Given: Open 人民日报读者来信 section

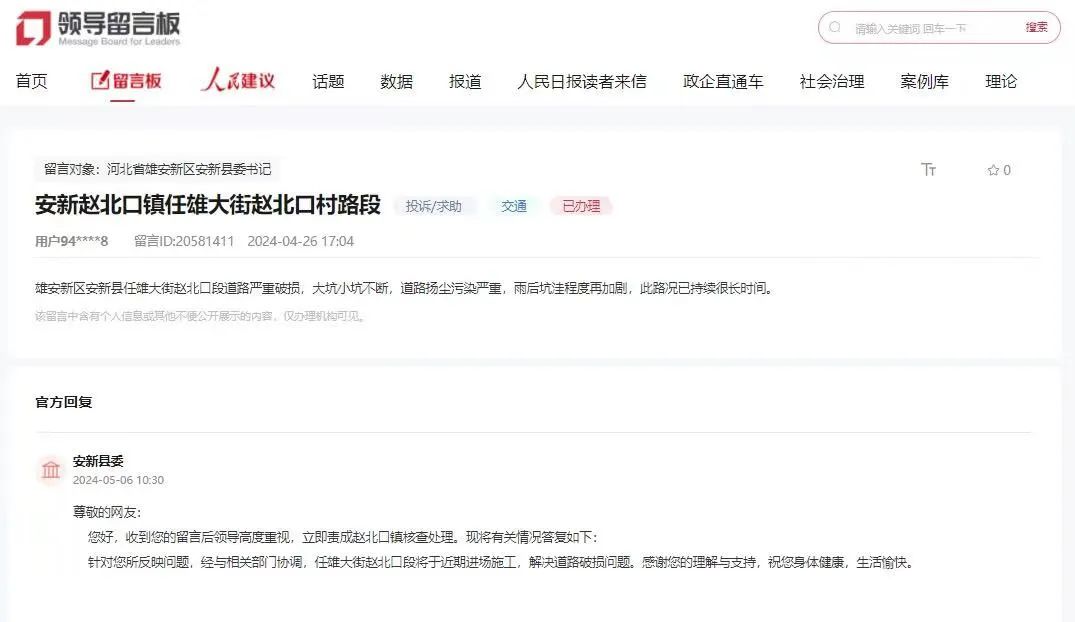Looking at the screenshot, I should pyautogui.click(x=581, y=82).
